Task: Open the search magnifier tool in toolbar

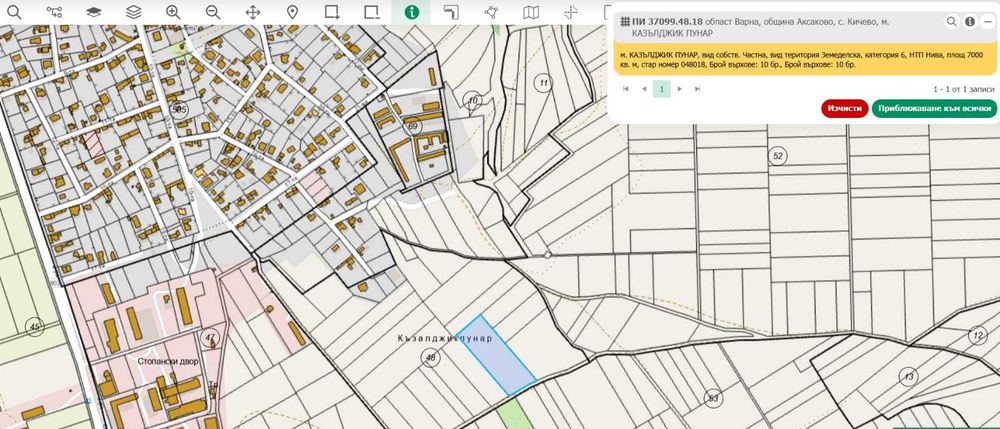Action: (14, 12)
